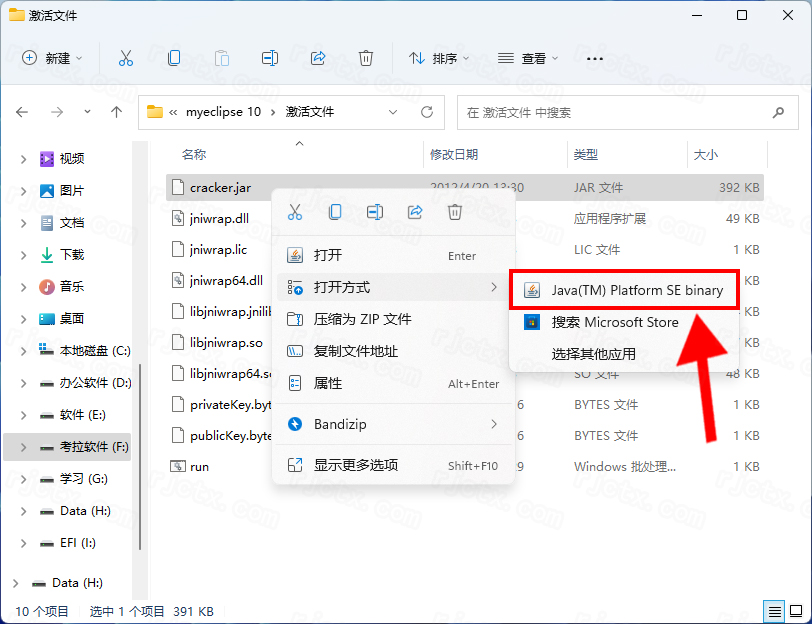This screenshot has height=624, width=812.
Task: Choose Java(TM) Platform SE binary
Action: click(624, 290)
